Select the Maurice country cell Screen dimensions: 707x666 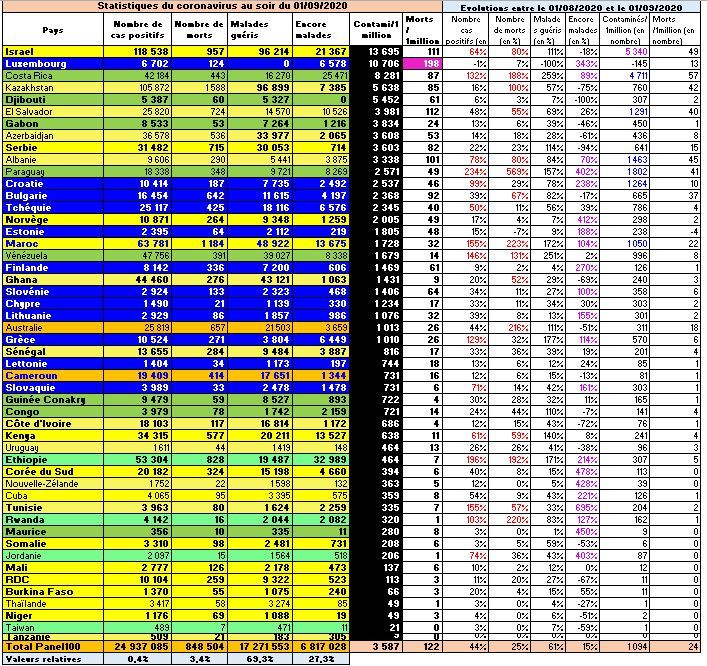click(53, 532)
